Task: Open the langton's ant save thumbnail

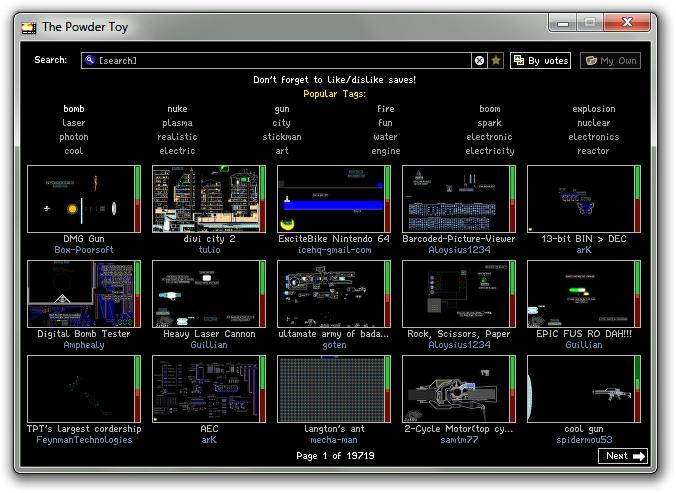Action: 331,389
